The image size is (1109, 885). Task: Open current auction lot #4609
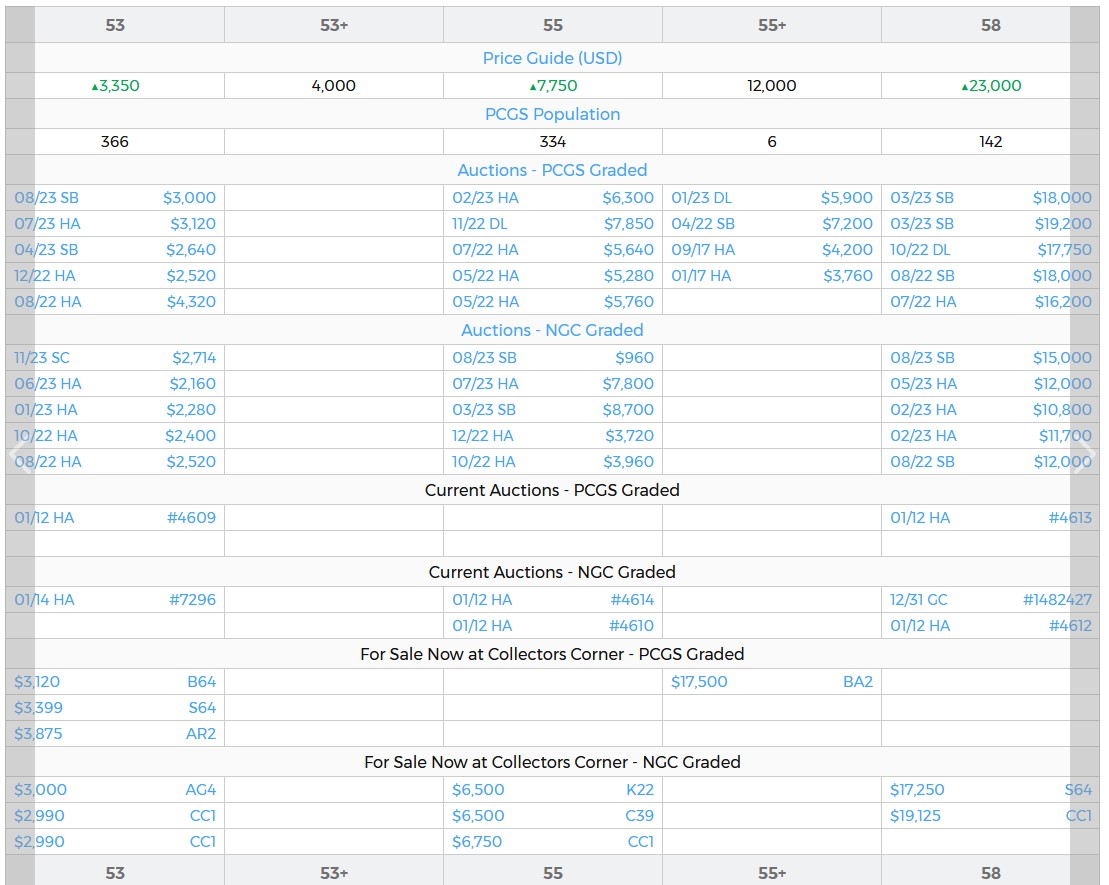[x=115, y=517]
